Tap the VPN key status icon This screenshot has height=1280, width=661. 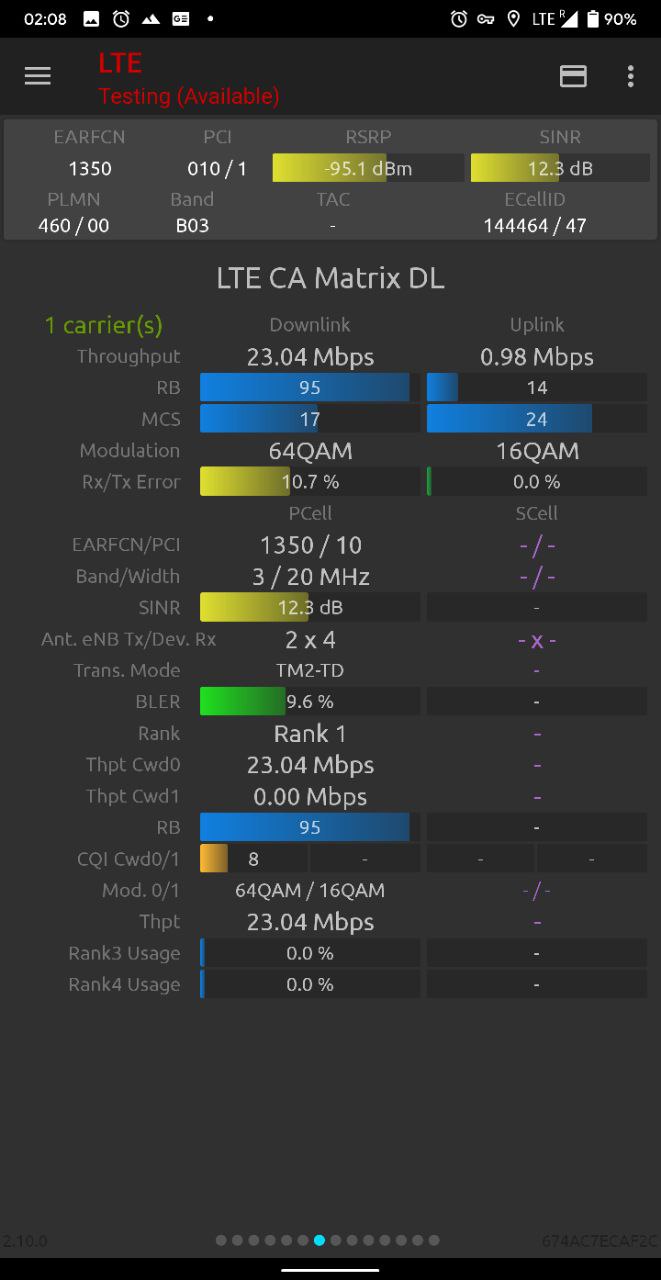pyautogui.click(x=486, y=19)
